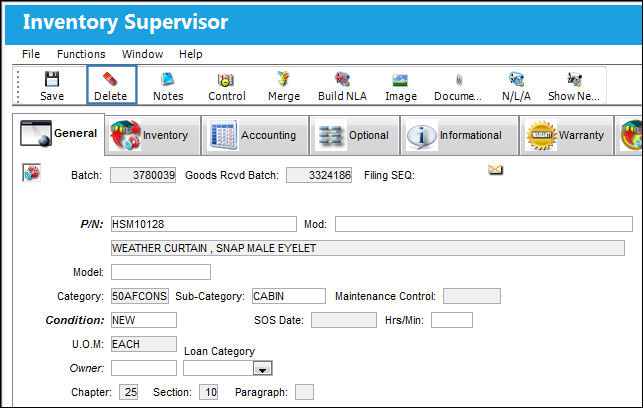Click into the Mod field
643x408 pixels.
[484, 224]
